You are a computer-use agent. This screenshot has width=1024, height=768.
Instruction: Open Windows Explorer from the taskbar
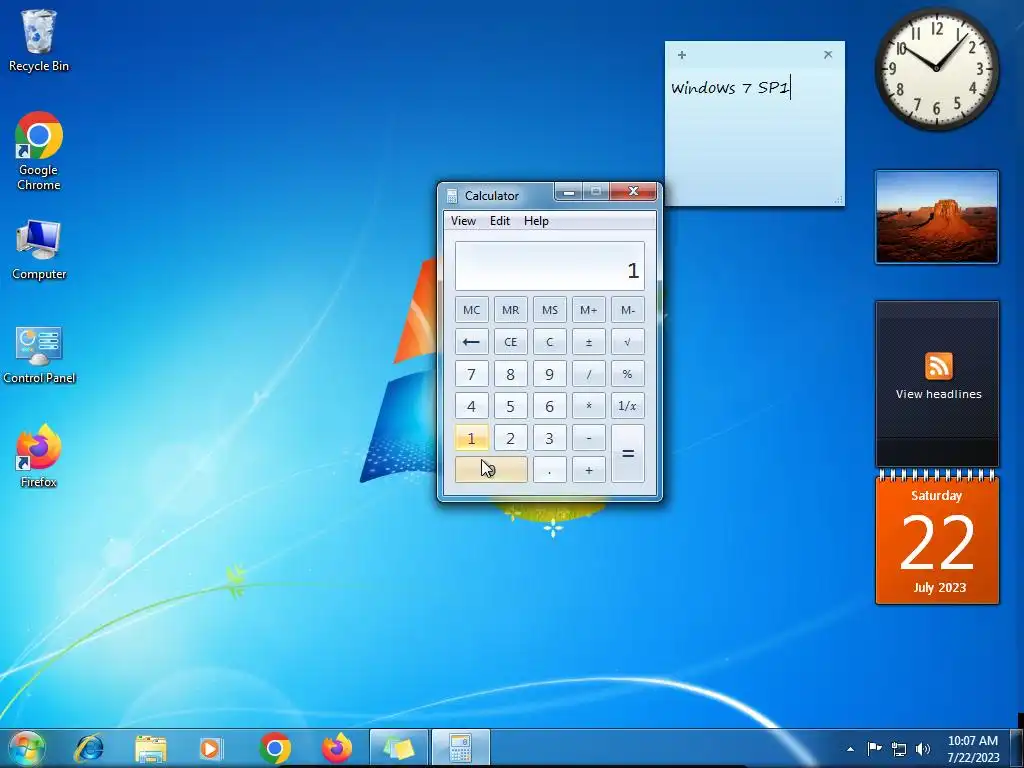150,748
